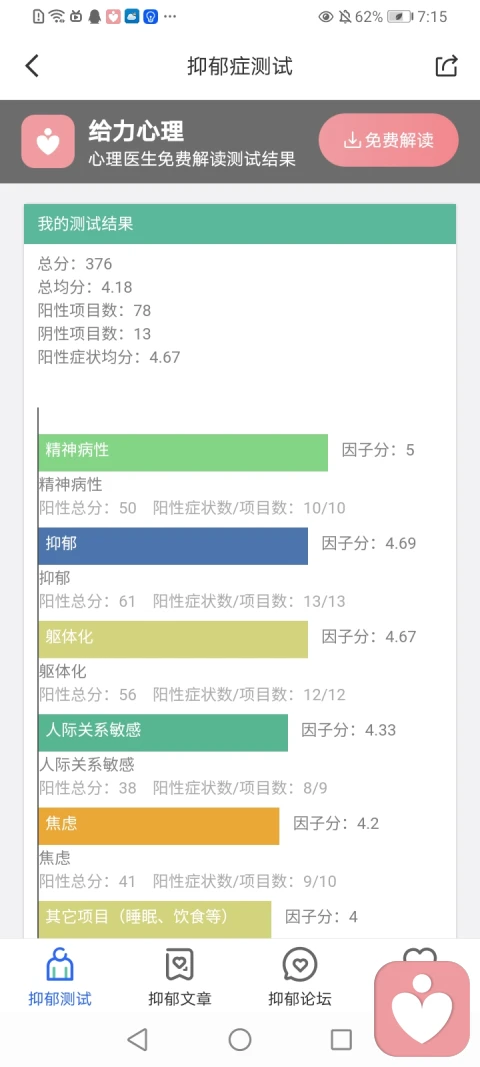This screenshot has height=1067, width=480.
Task: Tap the back arrow icon
Action: point(32,66)
